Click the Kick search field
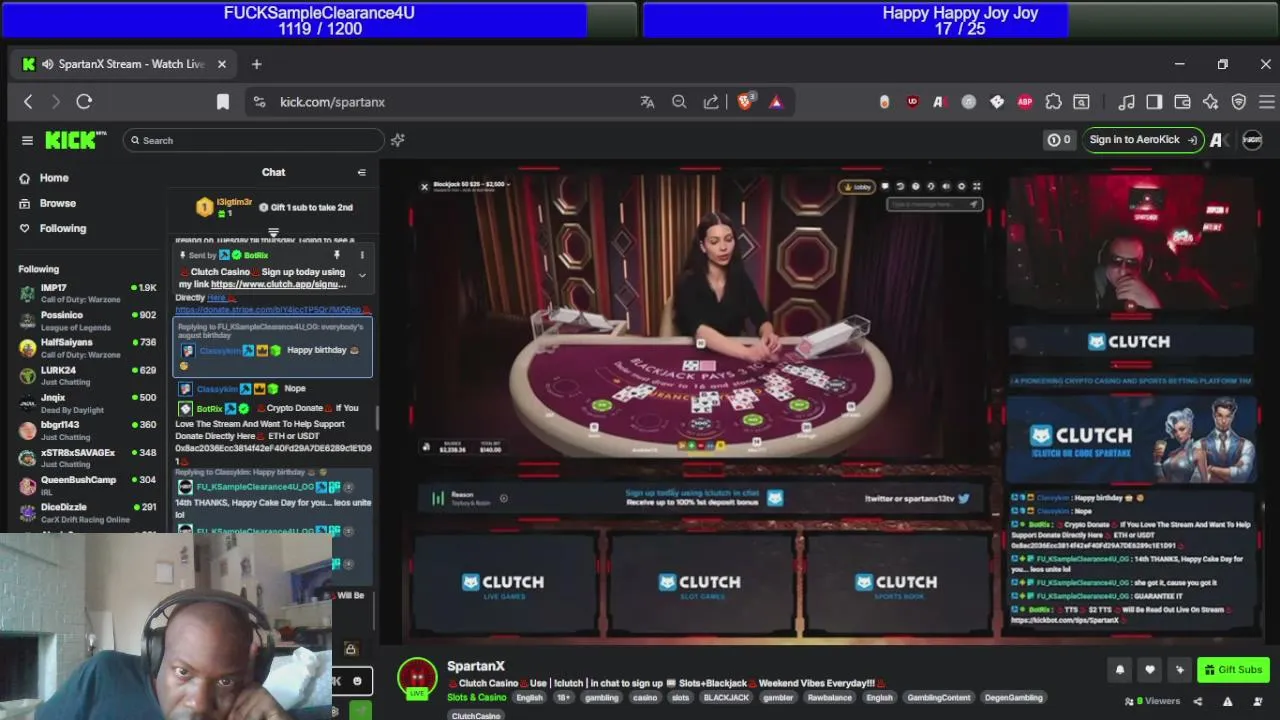This screenshot has height=720, width=1280. click(x=252, y=140)
